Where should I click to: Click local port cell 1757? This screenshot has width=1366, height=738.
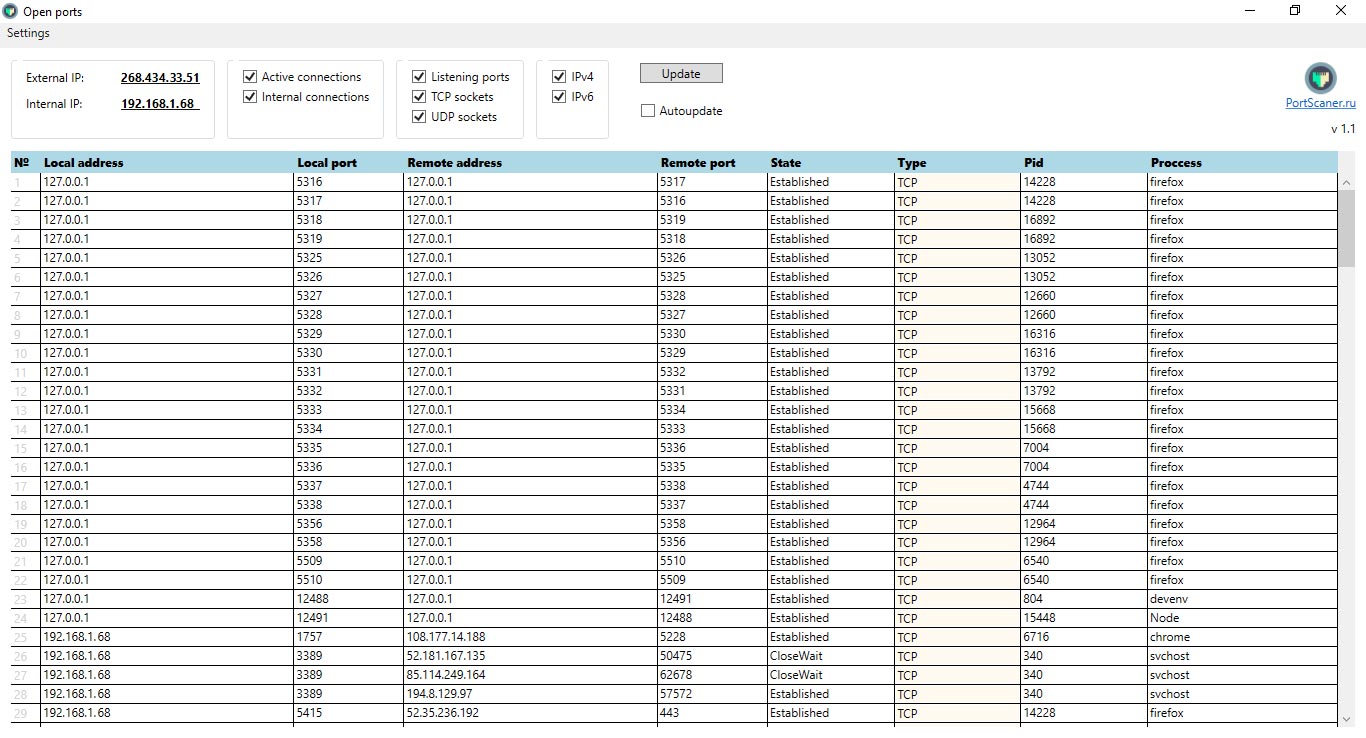pyautogui.click(x=348, y=637)
